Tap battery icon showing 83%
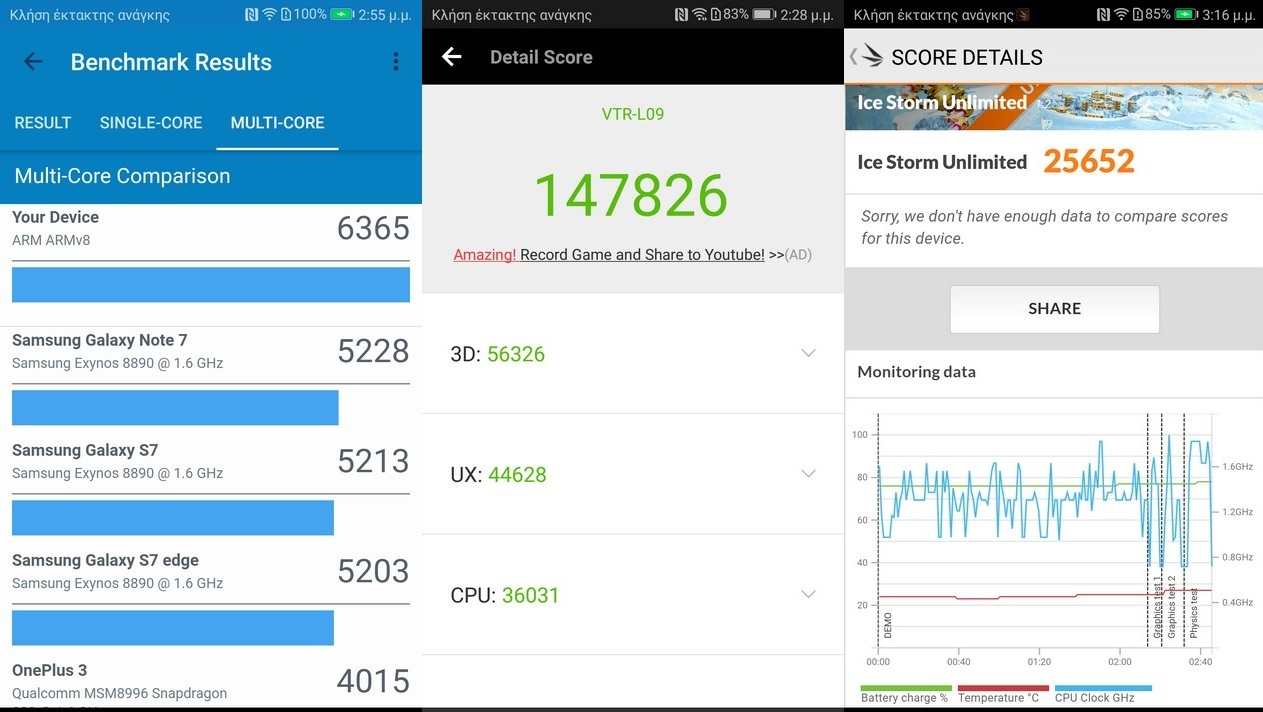Image resolution: width=1263 pixels, height=712 pixels. [x=764, y=15]
